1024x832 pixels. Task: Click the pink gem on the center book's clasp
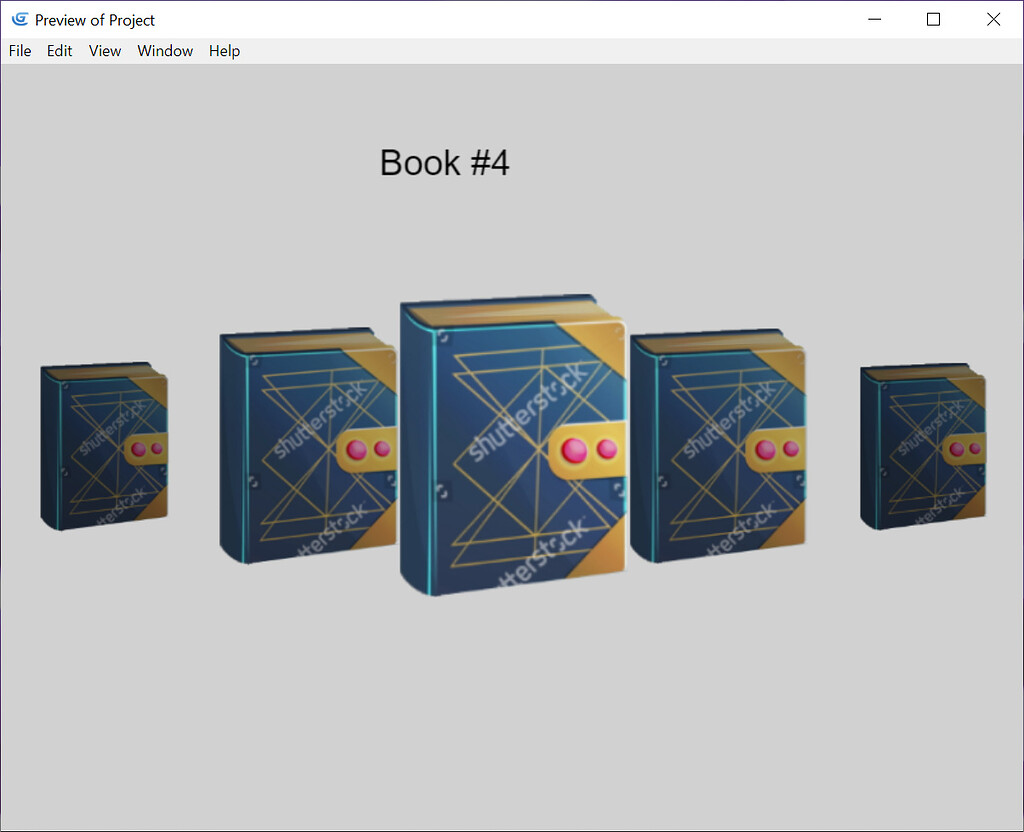(x=575, y=450)
